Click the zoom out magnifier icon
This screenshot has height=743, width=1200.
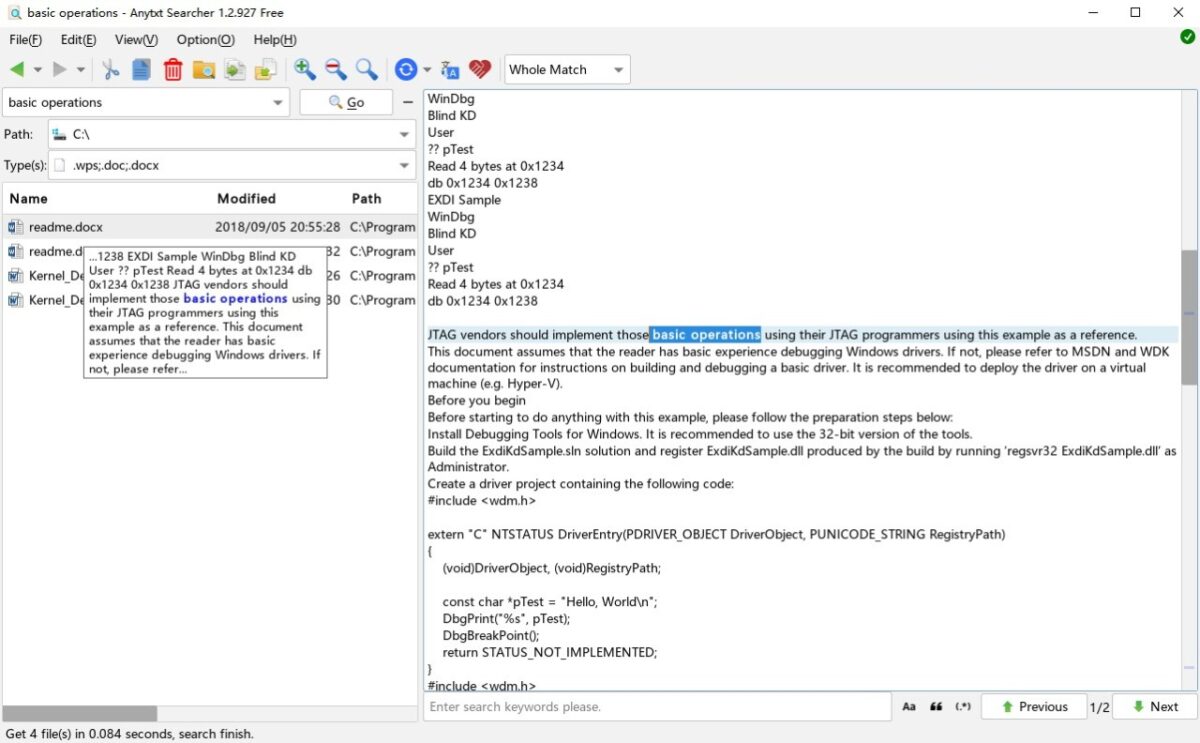pos(336,69)
